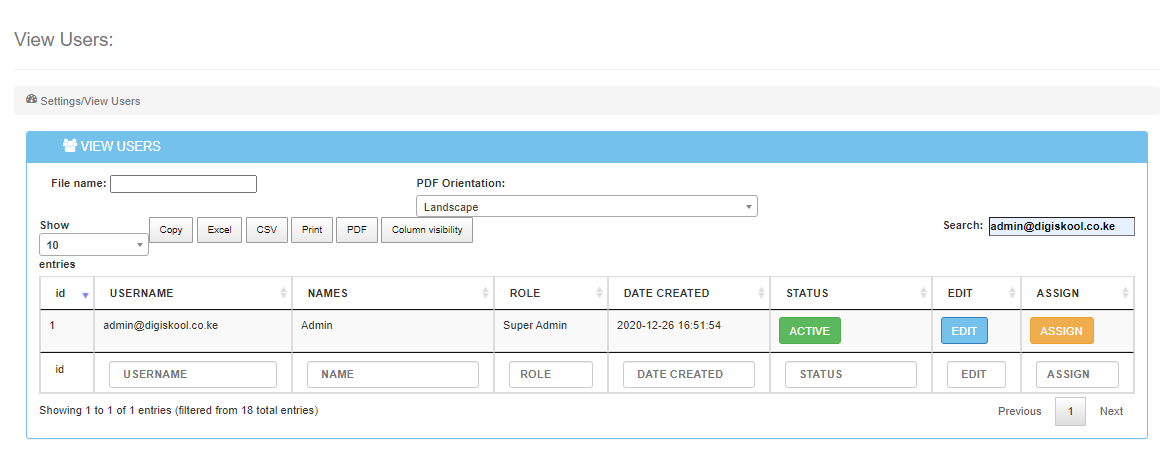Sort by Status column arrows
The image size is (1165, 457).
tap(925, 293)
